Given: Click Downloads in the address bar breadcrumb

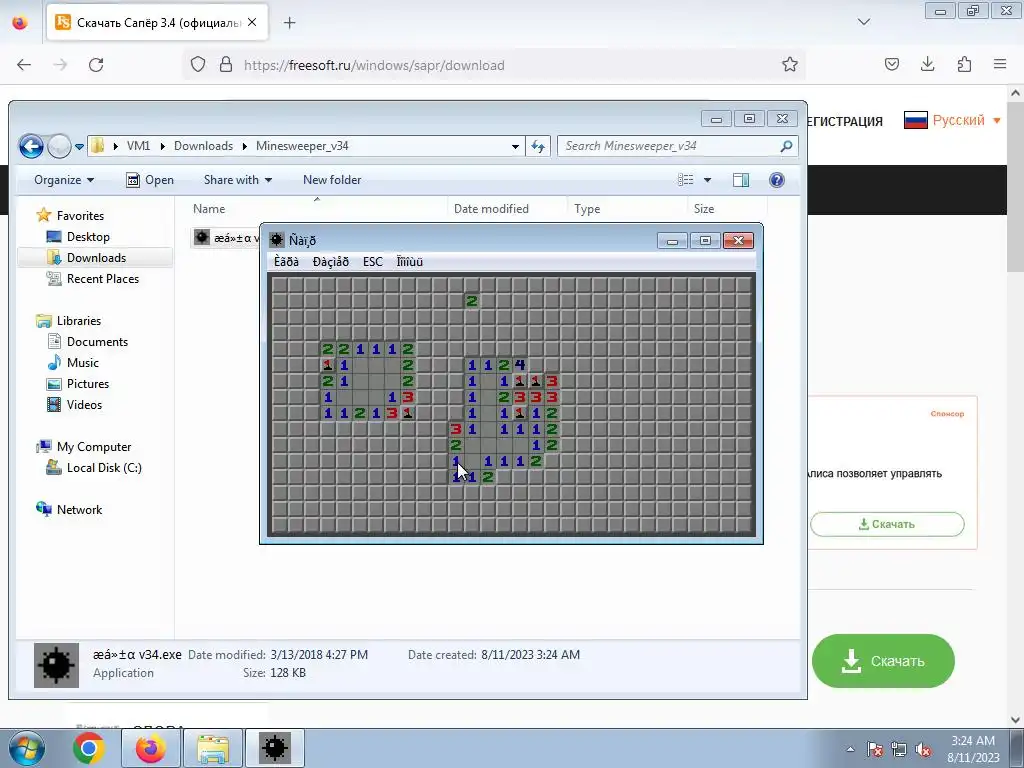Looking at the screenshot, I should point(203,146).
